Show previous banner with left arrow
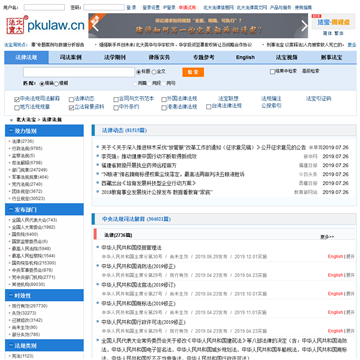360x360 pixels. 95,26
